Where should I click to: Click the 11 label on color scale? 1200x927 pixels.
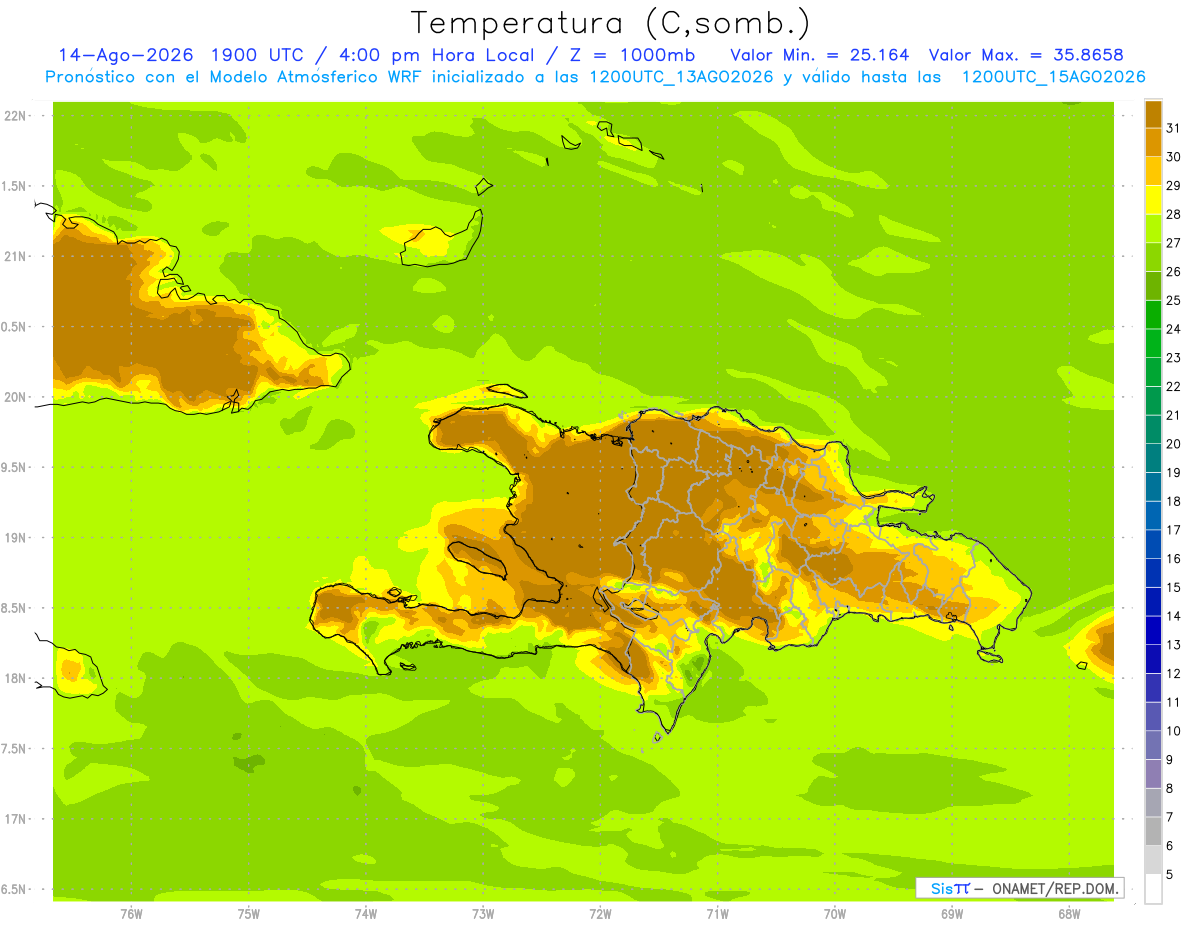click(x=1173, y=702)
